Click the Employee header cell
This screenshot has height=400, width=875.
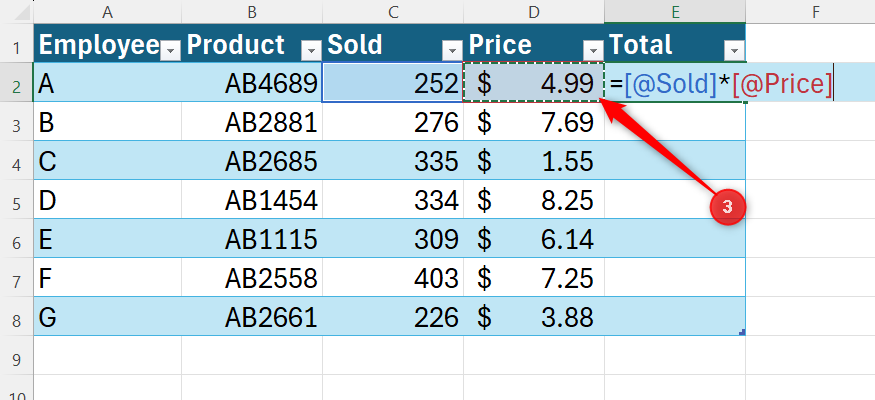(x=107, y=43)
